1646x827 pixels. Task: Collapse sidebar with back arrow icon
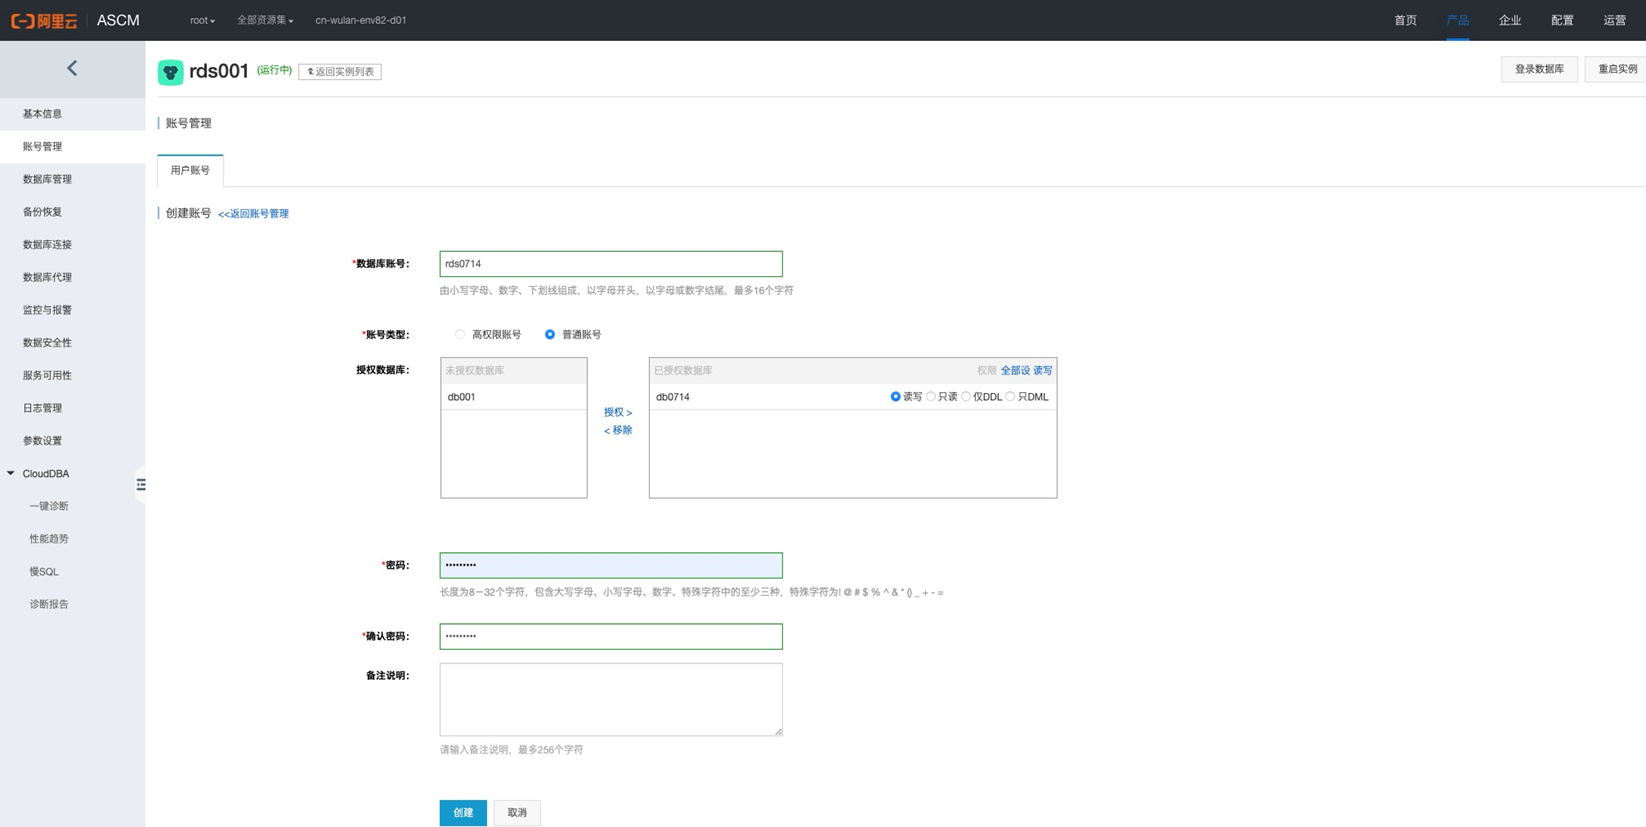pos(72,68)
